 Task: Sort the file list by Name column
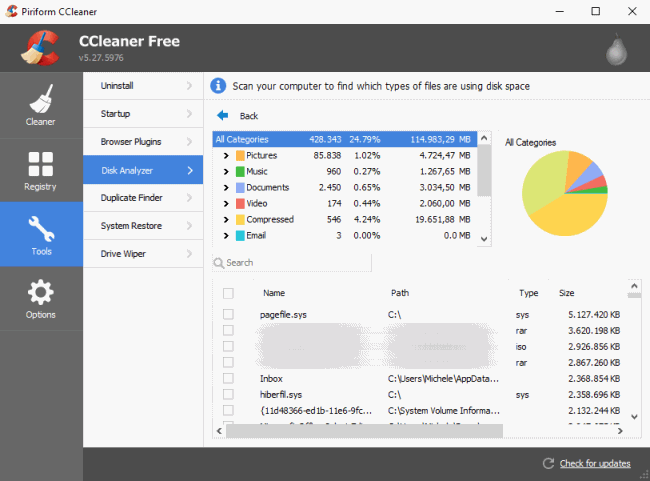(274, 293)
